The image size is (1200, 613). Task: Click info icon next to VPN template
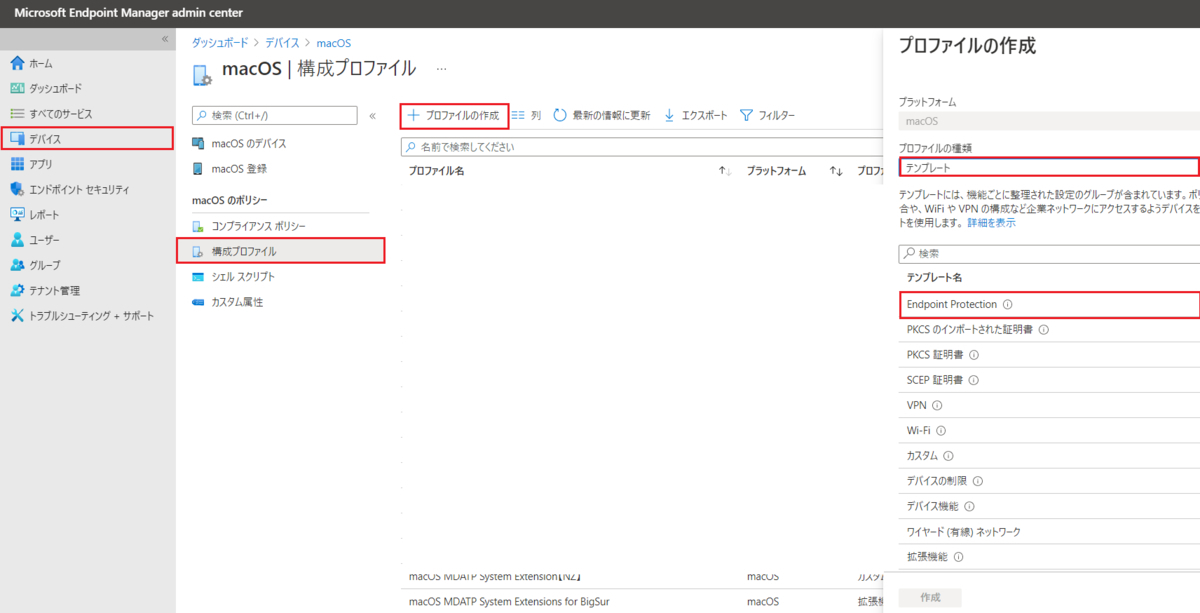pos(937,405)
